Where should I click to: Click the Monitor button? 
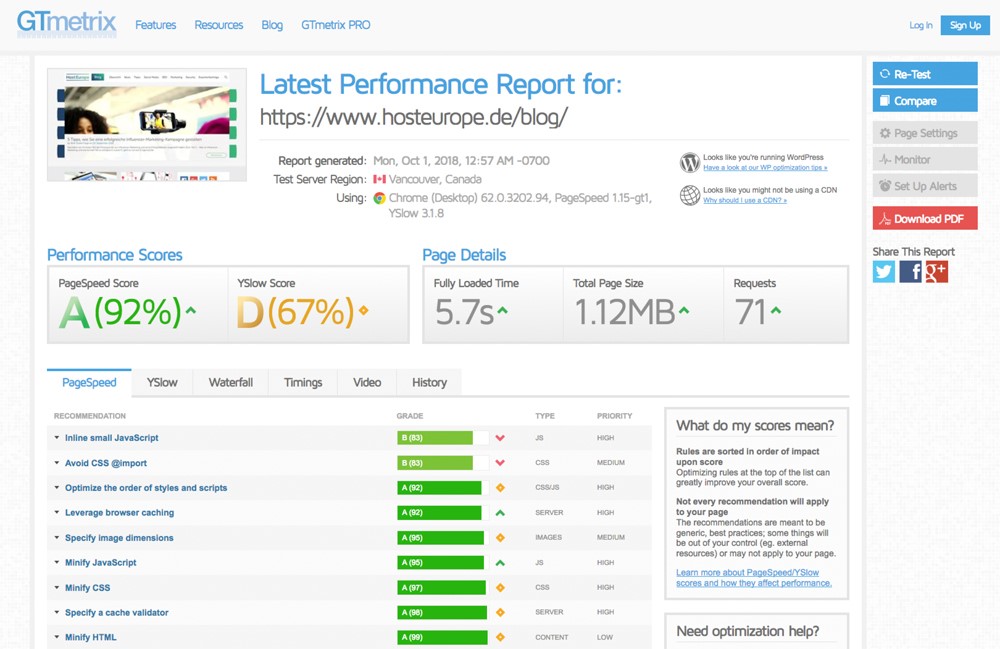coord(925,159)
